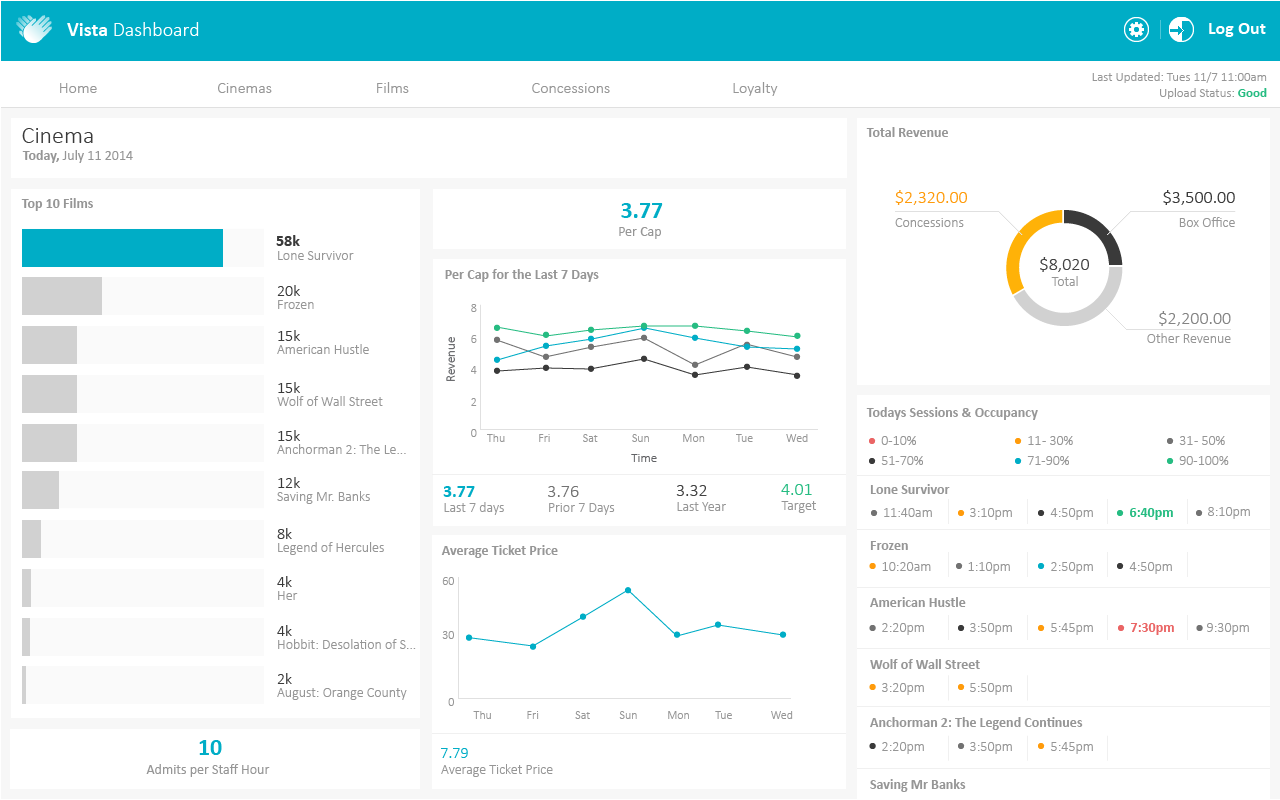Click the Upload Status Good indicator
Image resolution: width=1280 pixels, height=800 pixels.
[x=1252, y=94]
